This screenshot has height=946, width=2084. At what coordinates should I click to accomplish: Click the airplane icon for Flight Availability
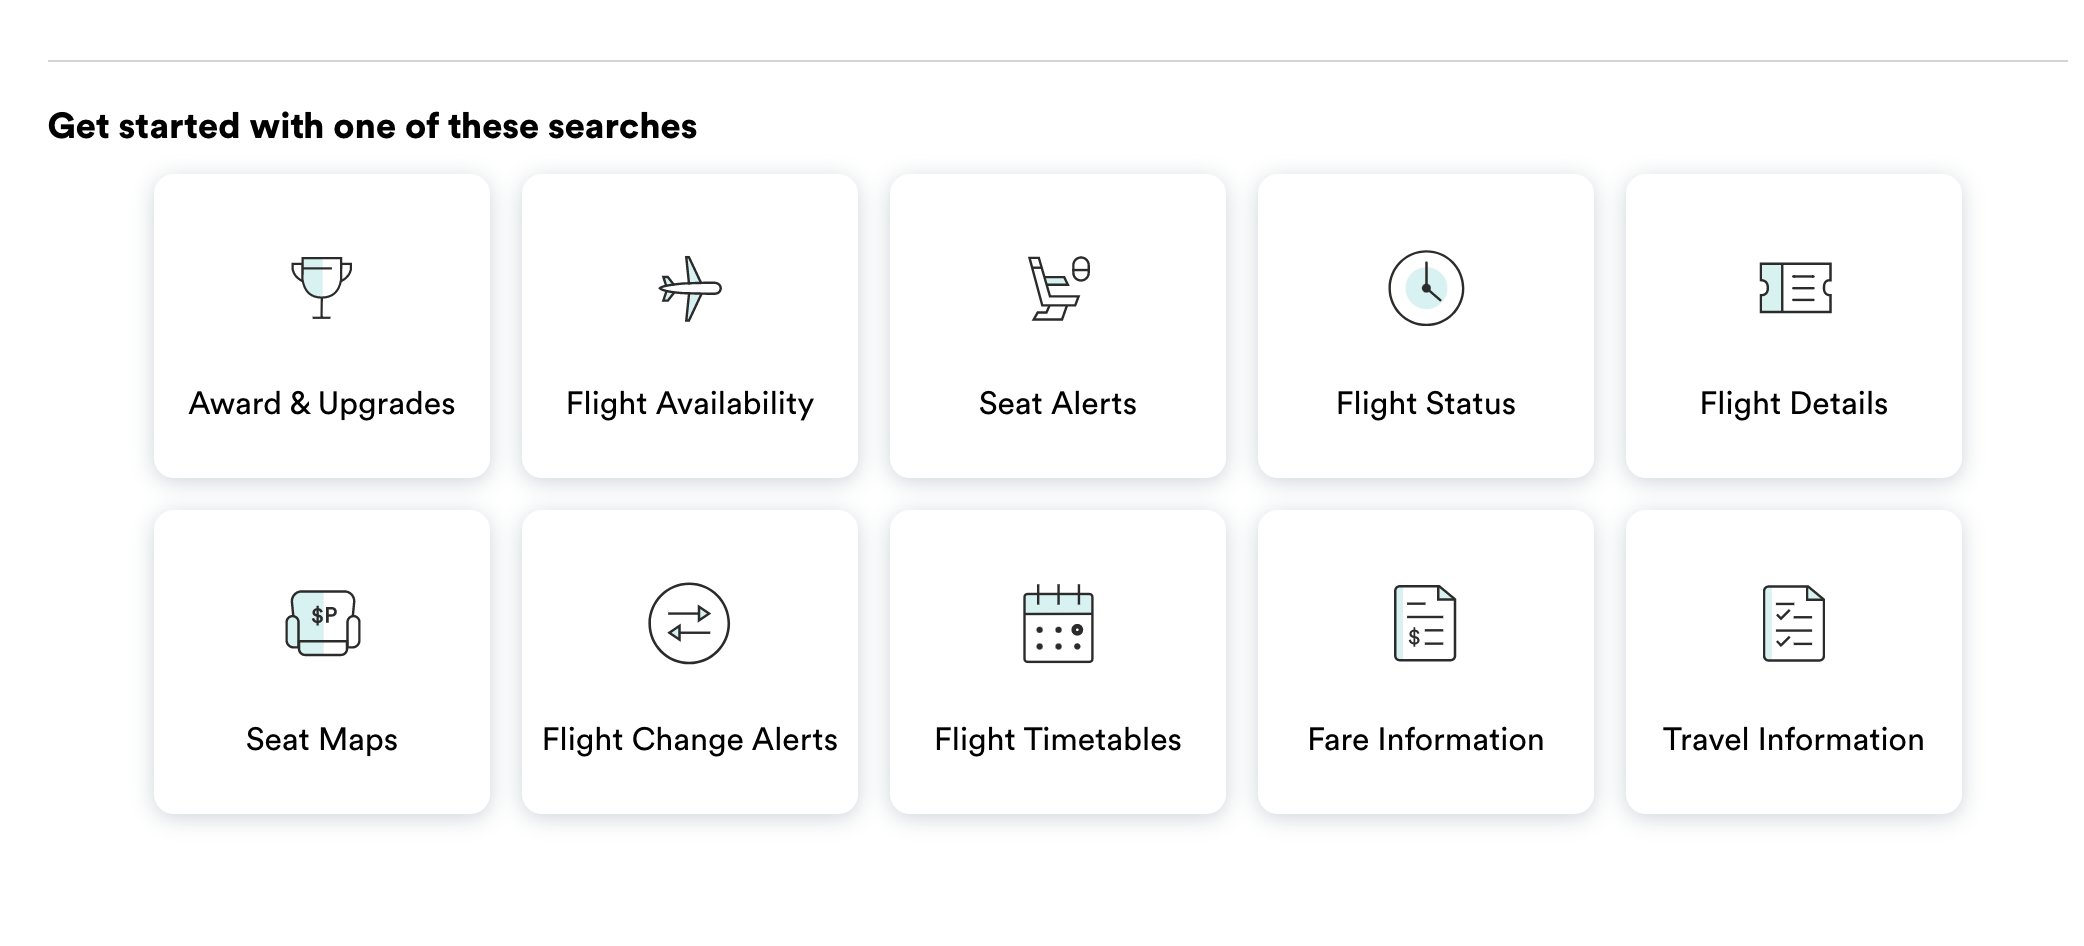(x=690, y=288)
